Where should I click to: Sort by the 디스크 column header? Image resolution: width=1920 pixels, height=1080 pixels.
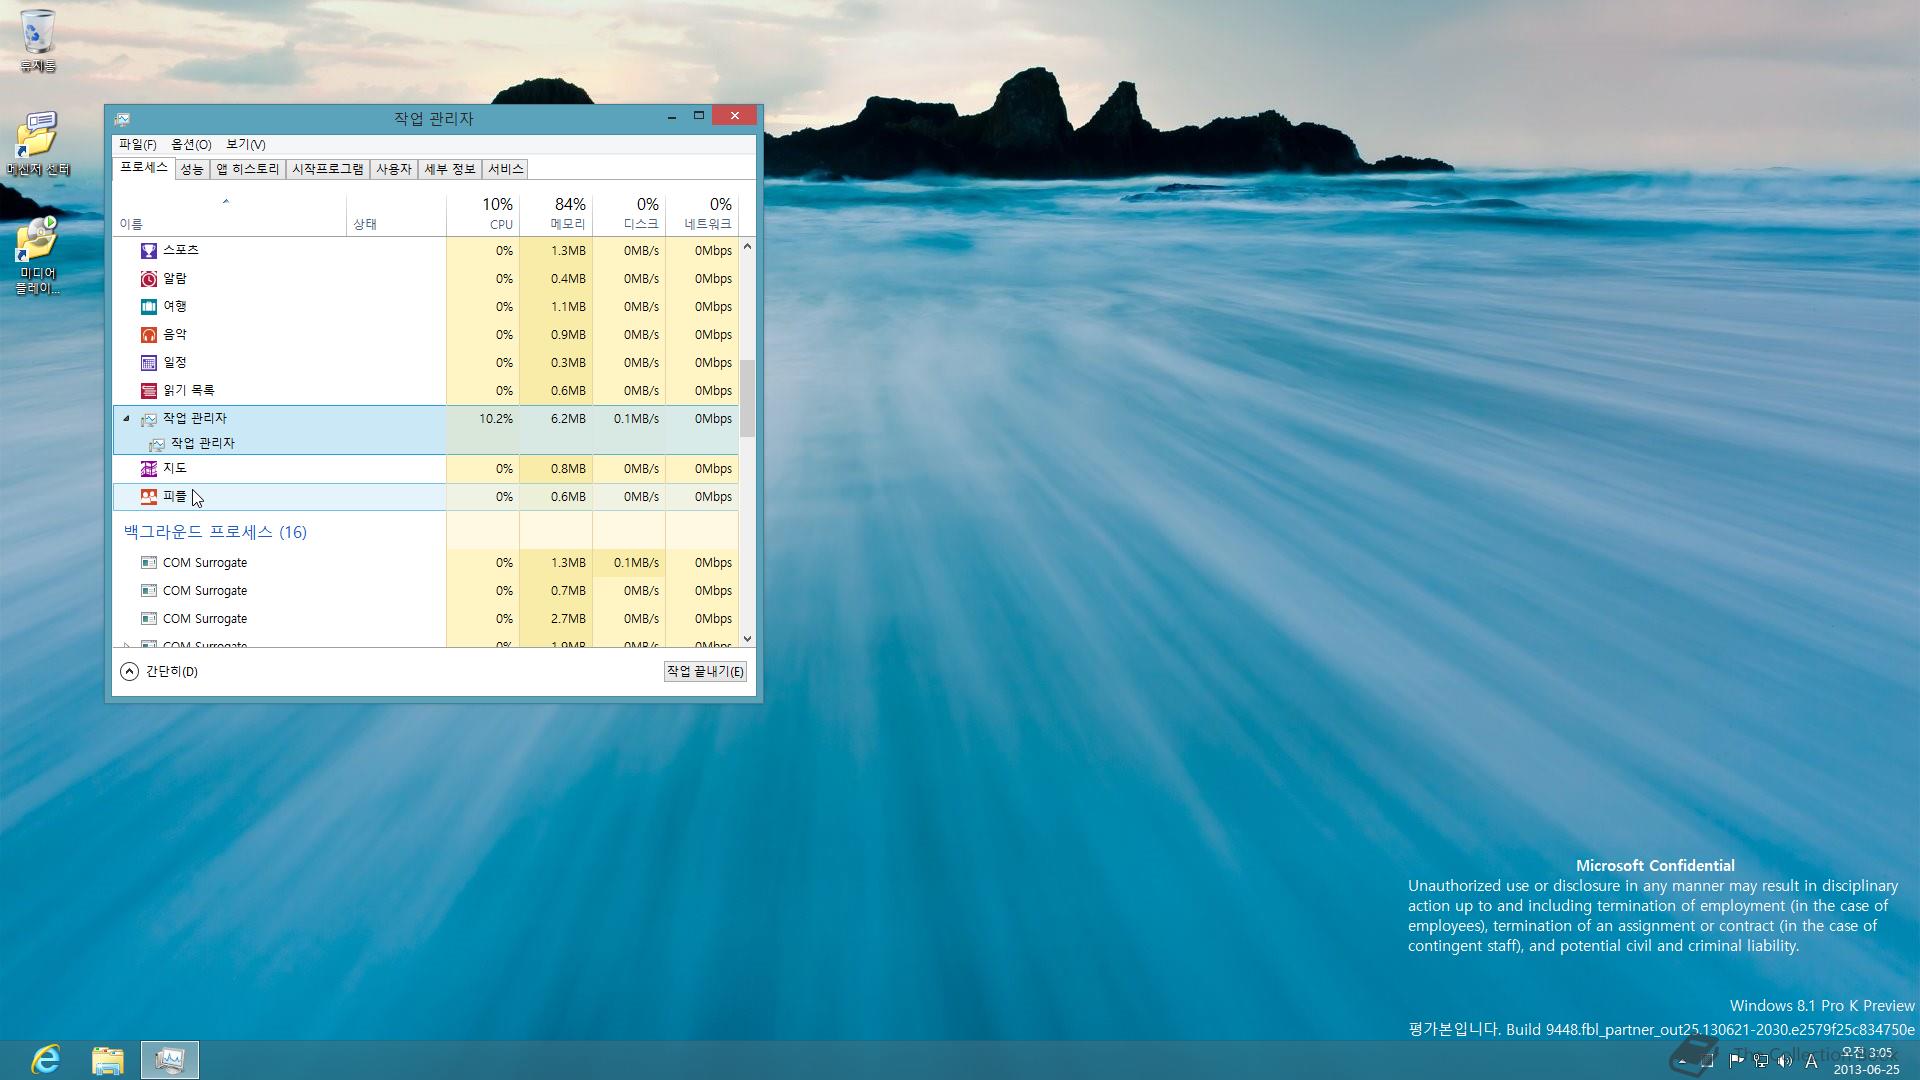(629, 214)
